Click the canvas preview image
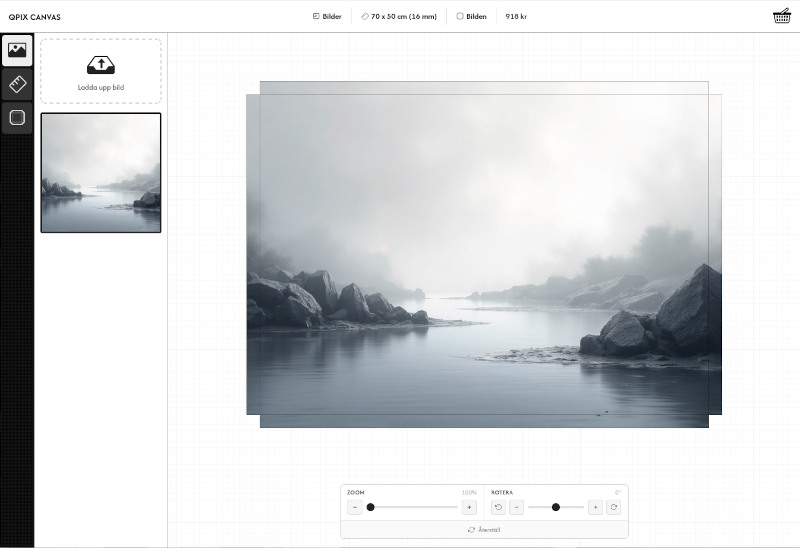Screen dimensions: 800x548 tap(484, 254)
